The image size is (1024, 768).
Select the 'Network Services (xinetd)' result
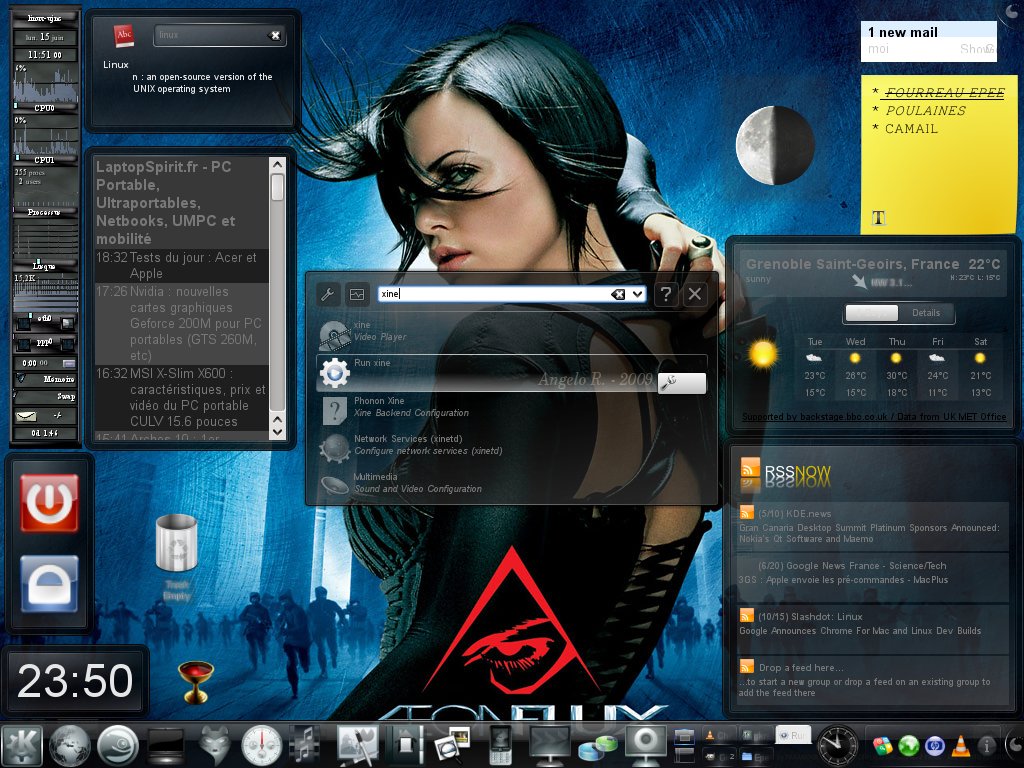pos(512,449)
